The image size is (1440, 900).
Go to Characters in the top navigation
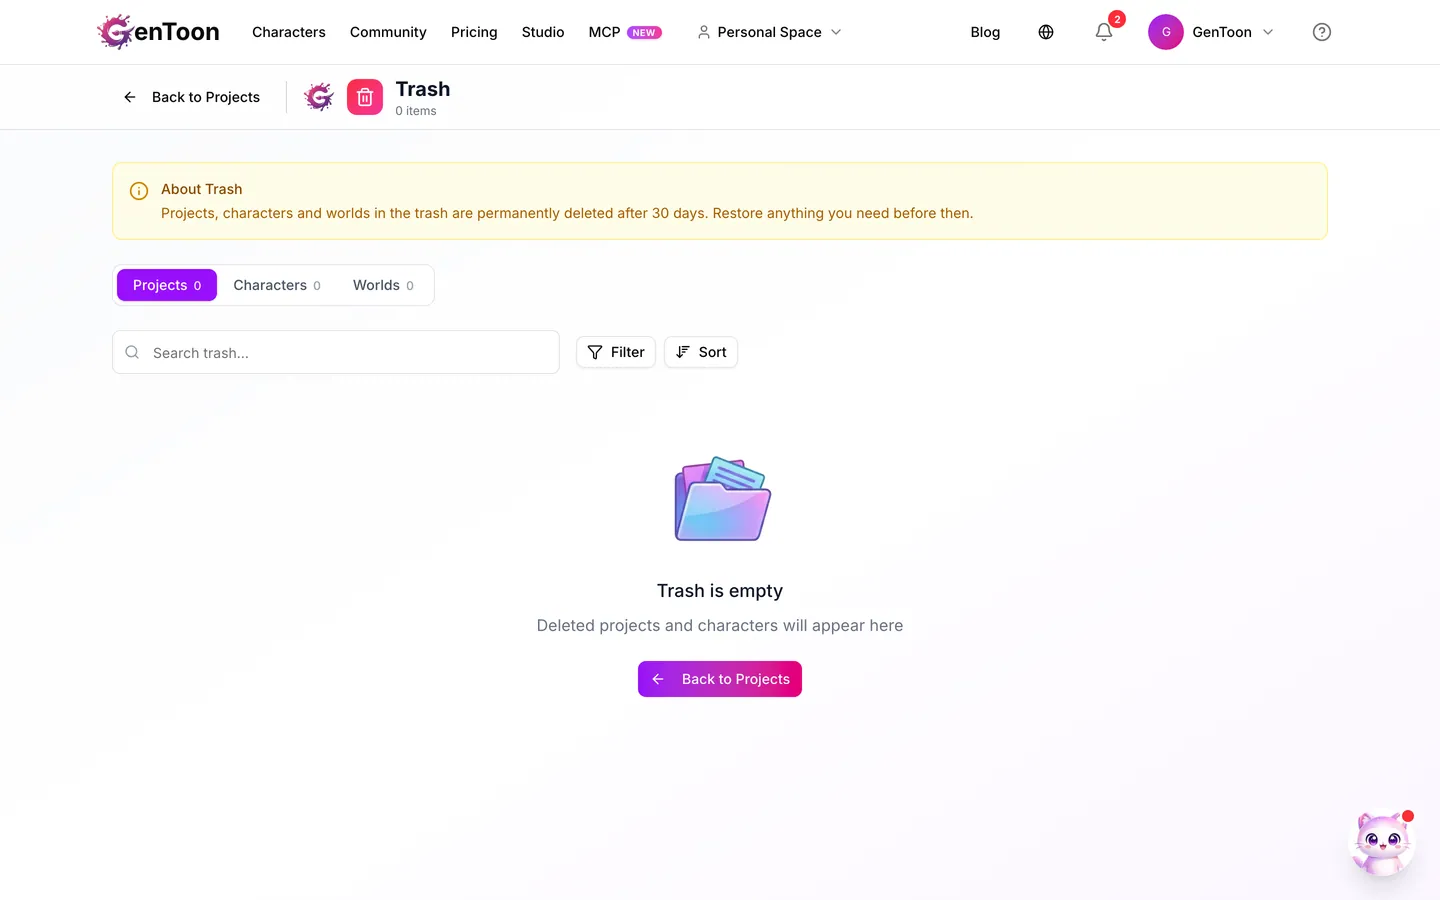click(x=289, y=32)
